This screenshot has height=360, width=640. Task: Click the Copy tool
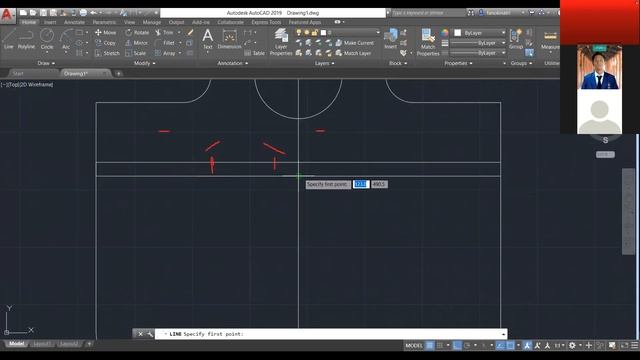[x=106, y=43]
